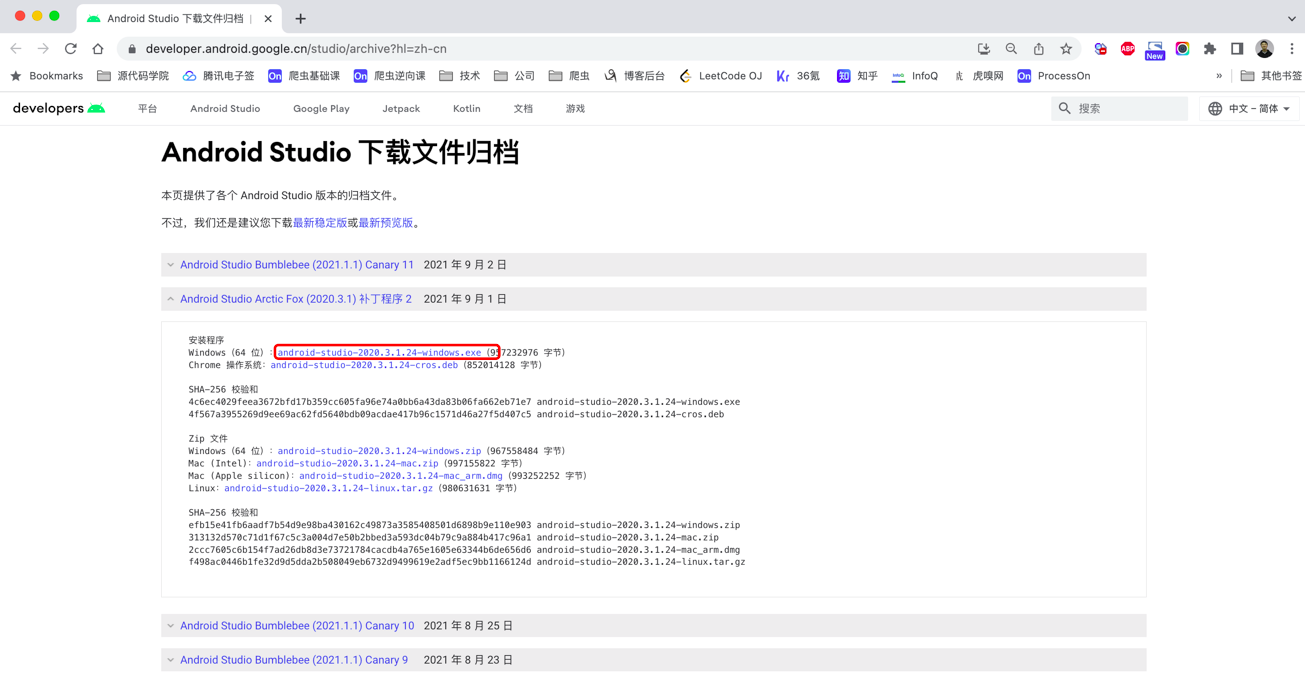Open the translate extension icon
The width and height of the screenshot is (1305, 676).
click(1100, 48)
